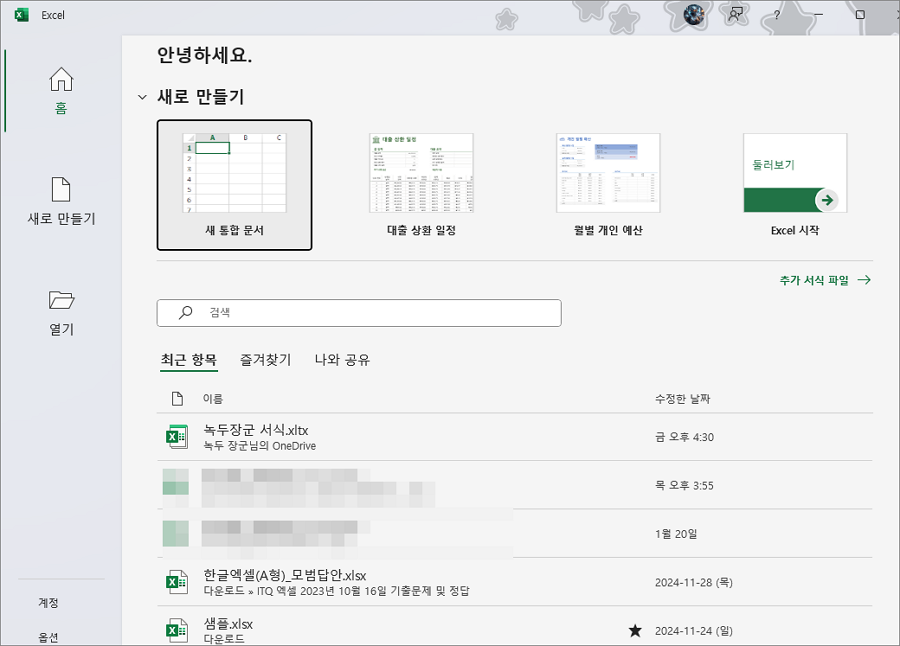Click date 금 오후 4:30

[684, 437]
